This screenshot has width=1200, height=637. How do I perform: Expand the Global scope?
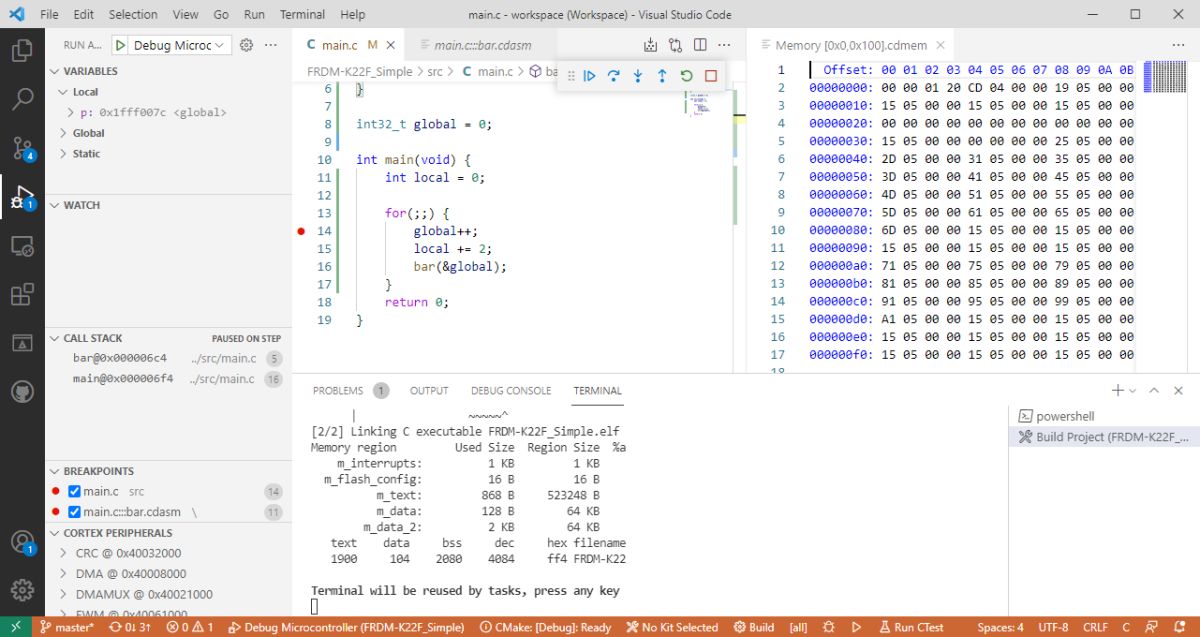(x=64, y=133)
